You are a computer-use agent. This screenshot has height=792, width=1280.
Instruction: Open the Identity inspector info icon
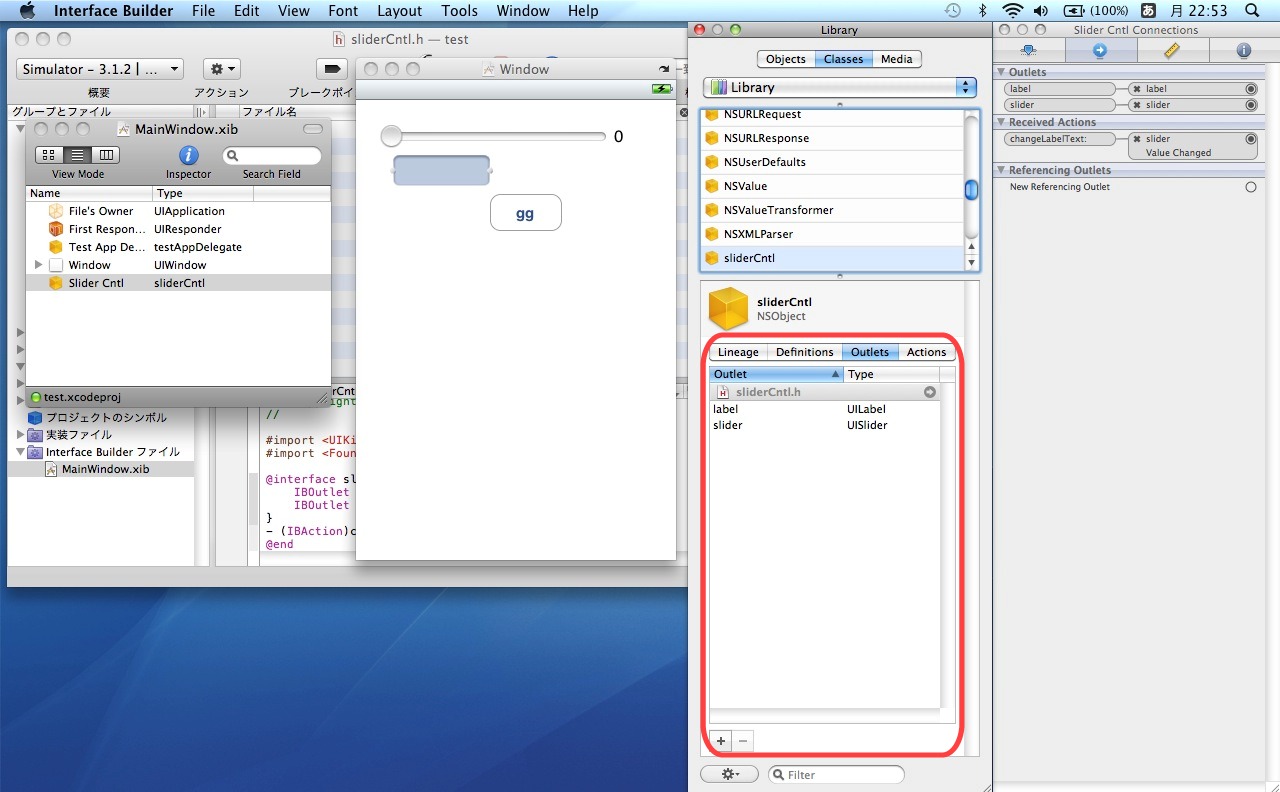tap(1244, 50)
